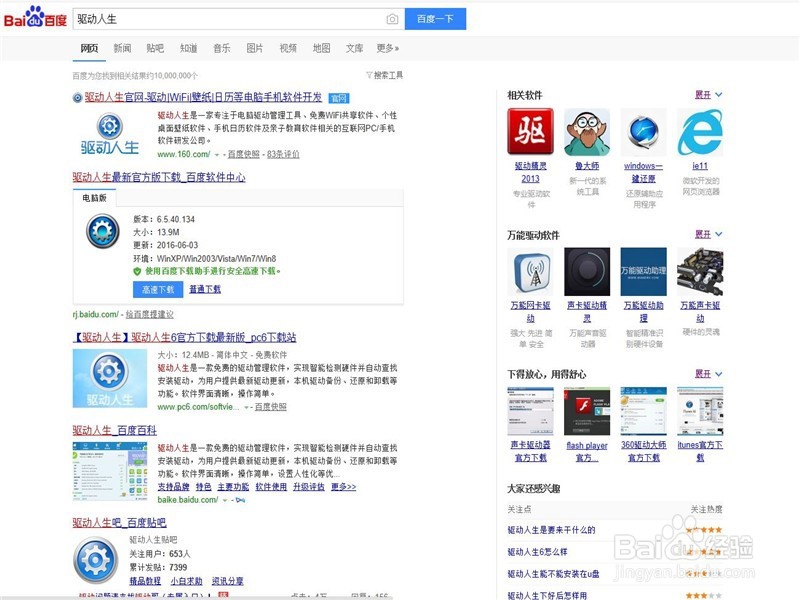This screenshot has height=600, width=800.
Task: Click 贴吧 gear avatar icon
Action: coord(96,560)
